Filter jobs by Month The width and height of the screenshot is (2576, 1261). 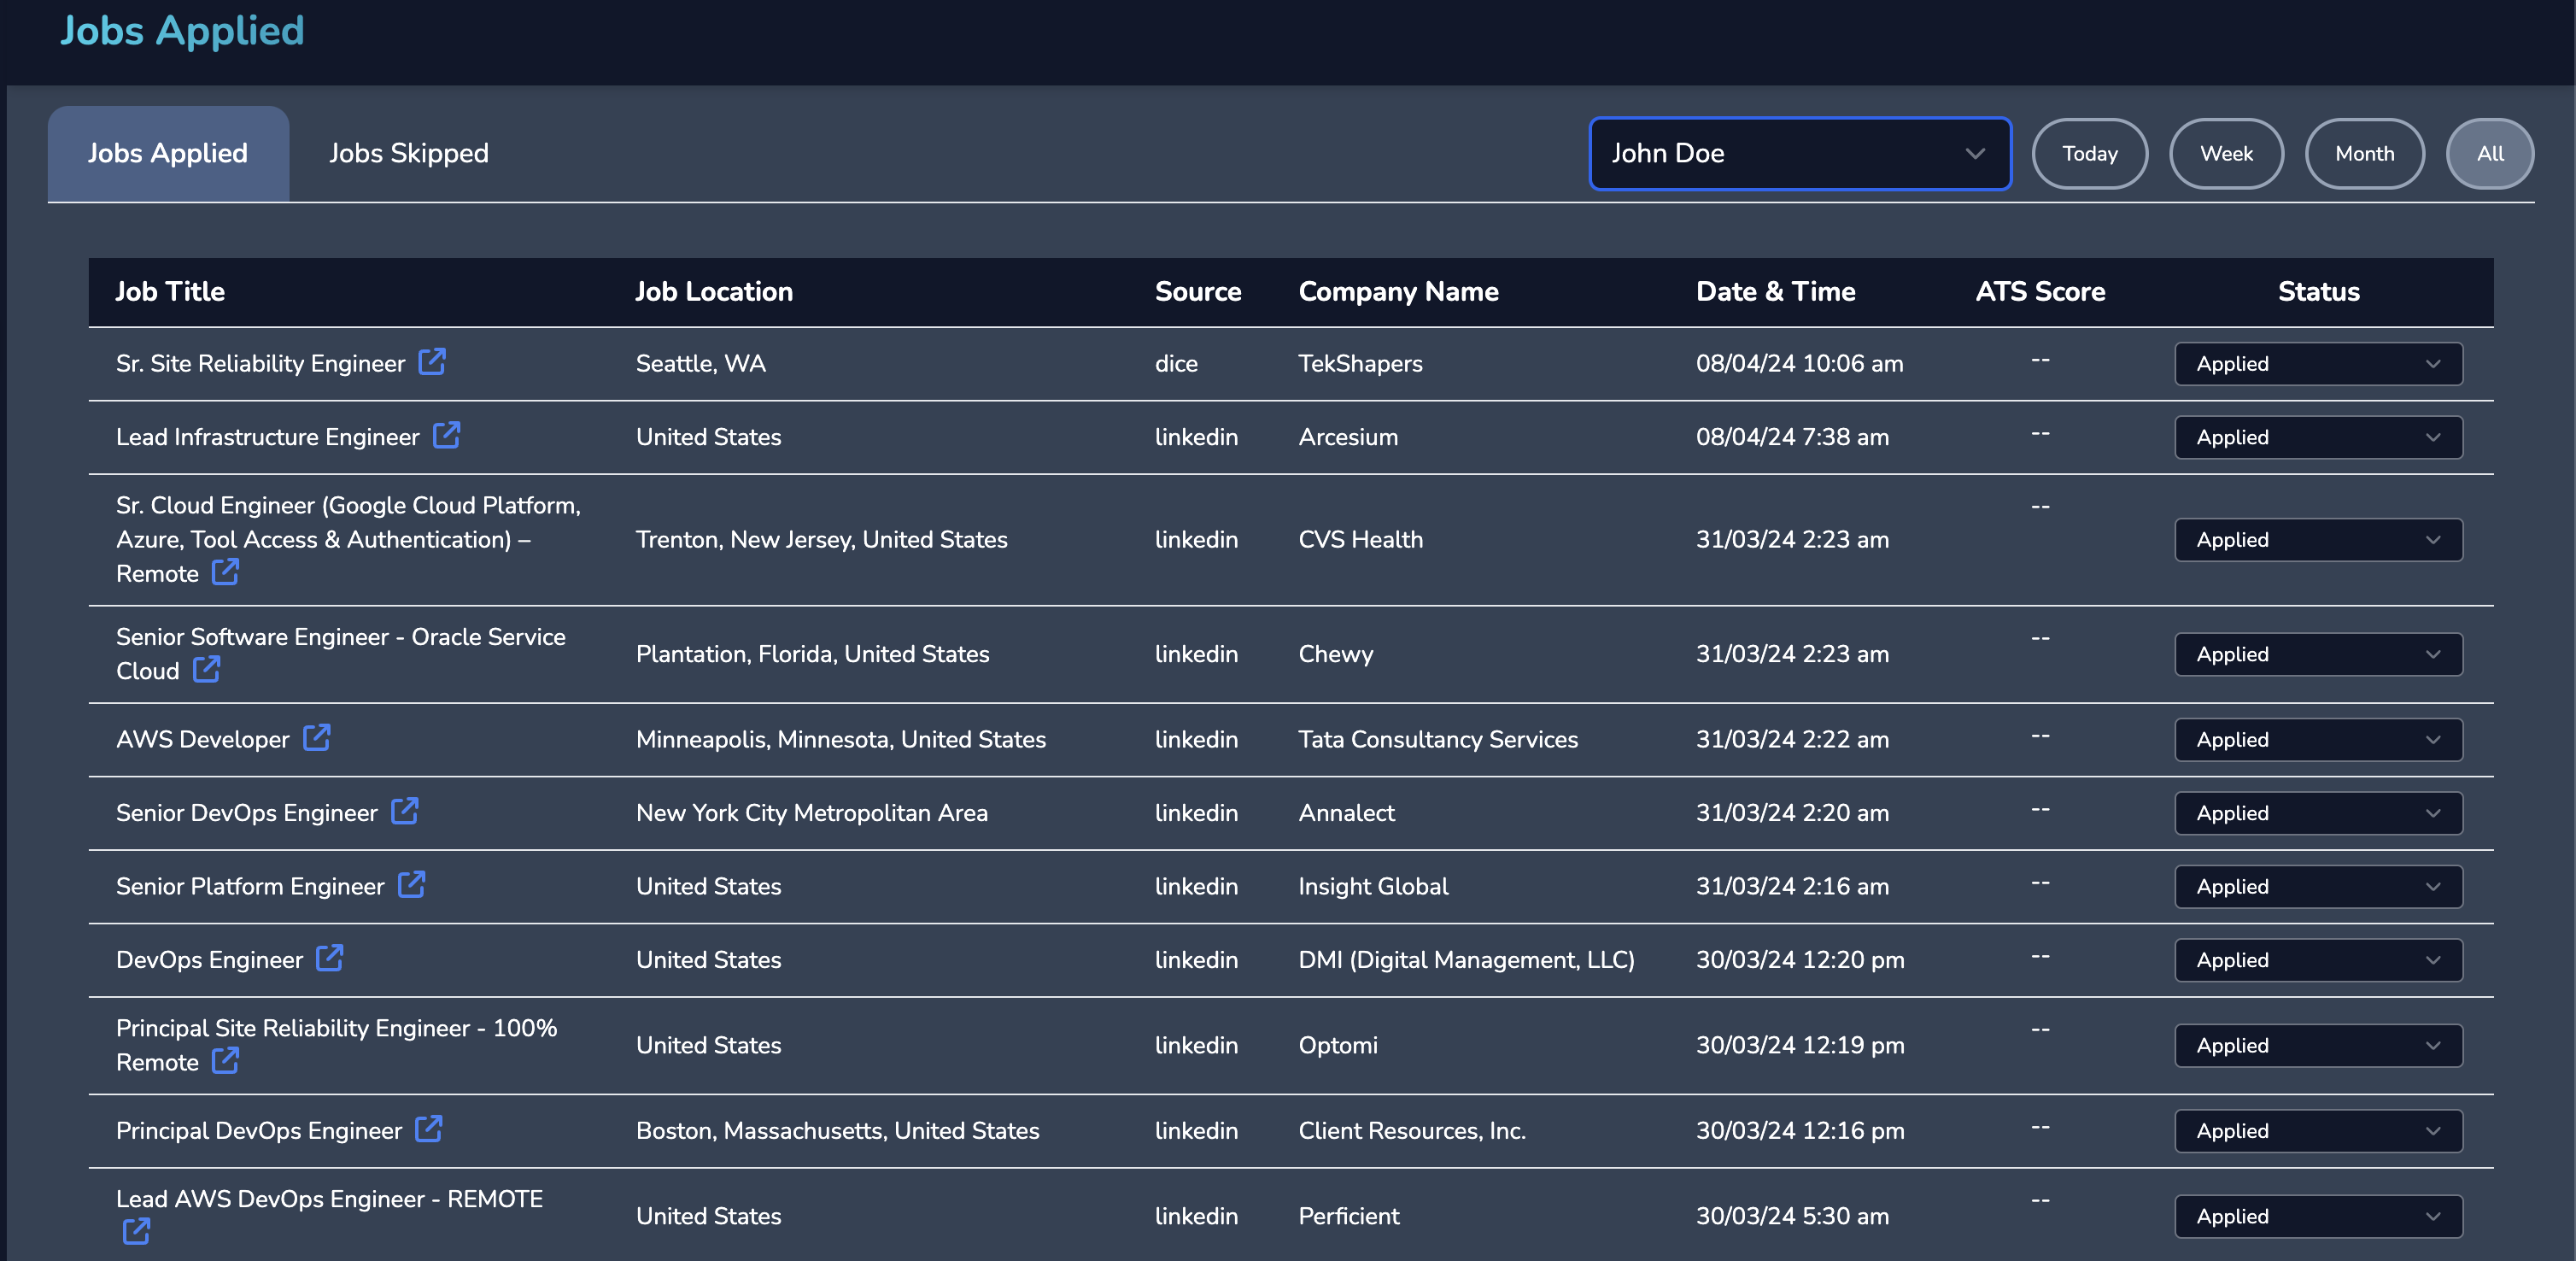pos(2363,153)
